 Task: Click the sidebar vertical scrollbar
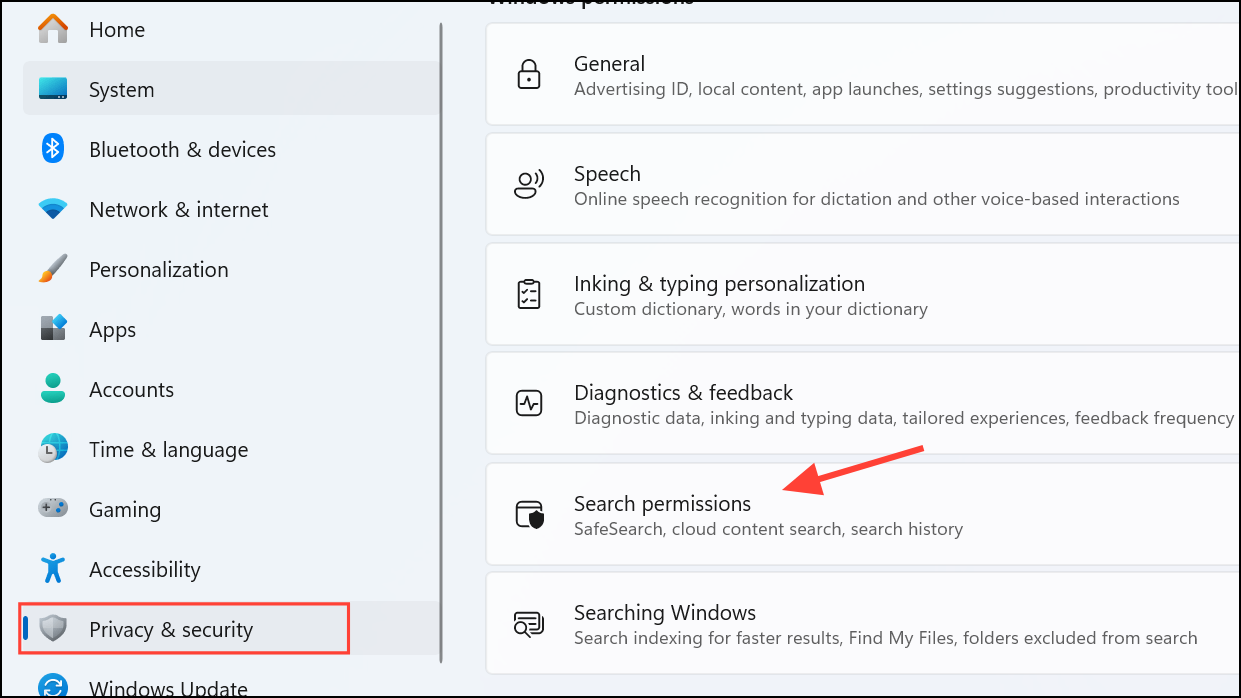(442, 342)
